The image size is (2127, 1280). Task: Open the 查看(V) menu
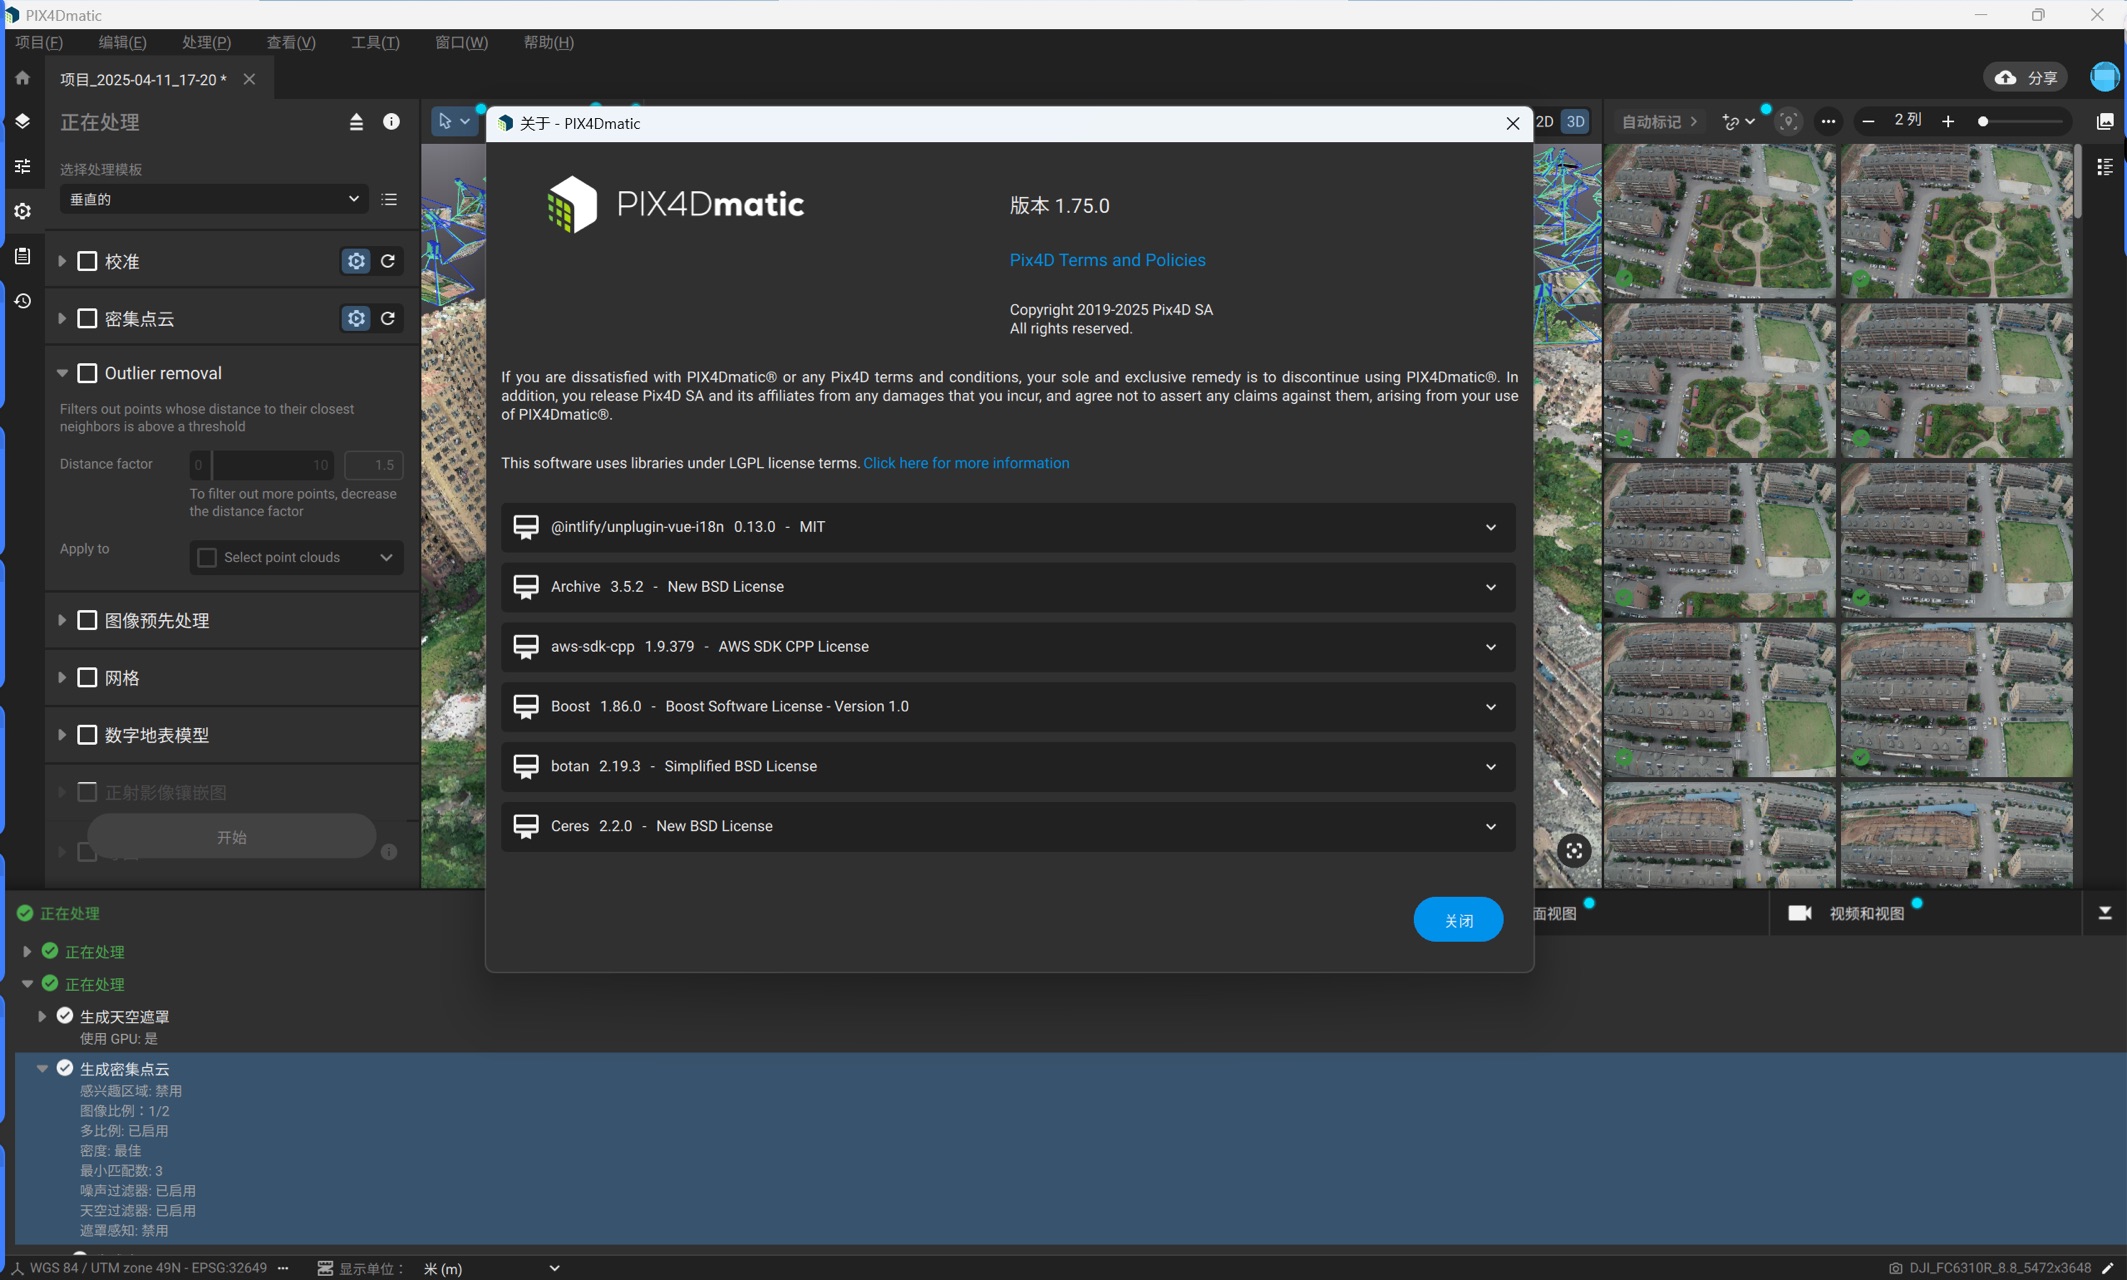291,42
